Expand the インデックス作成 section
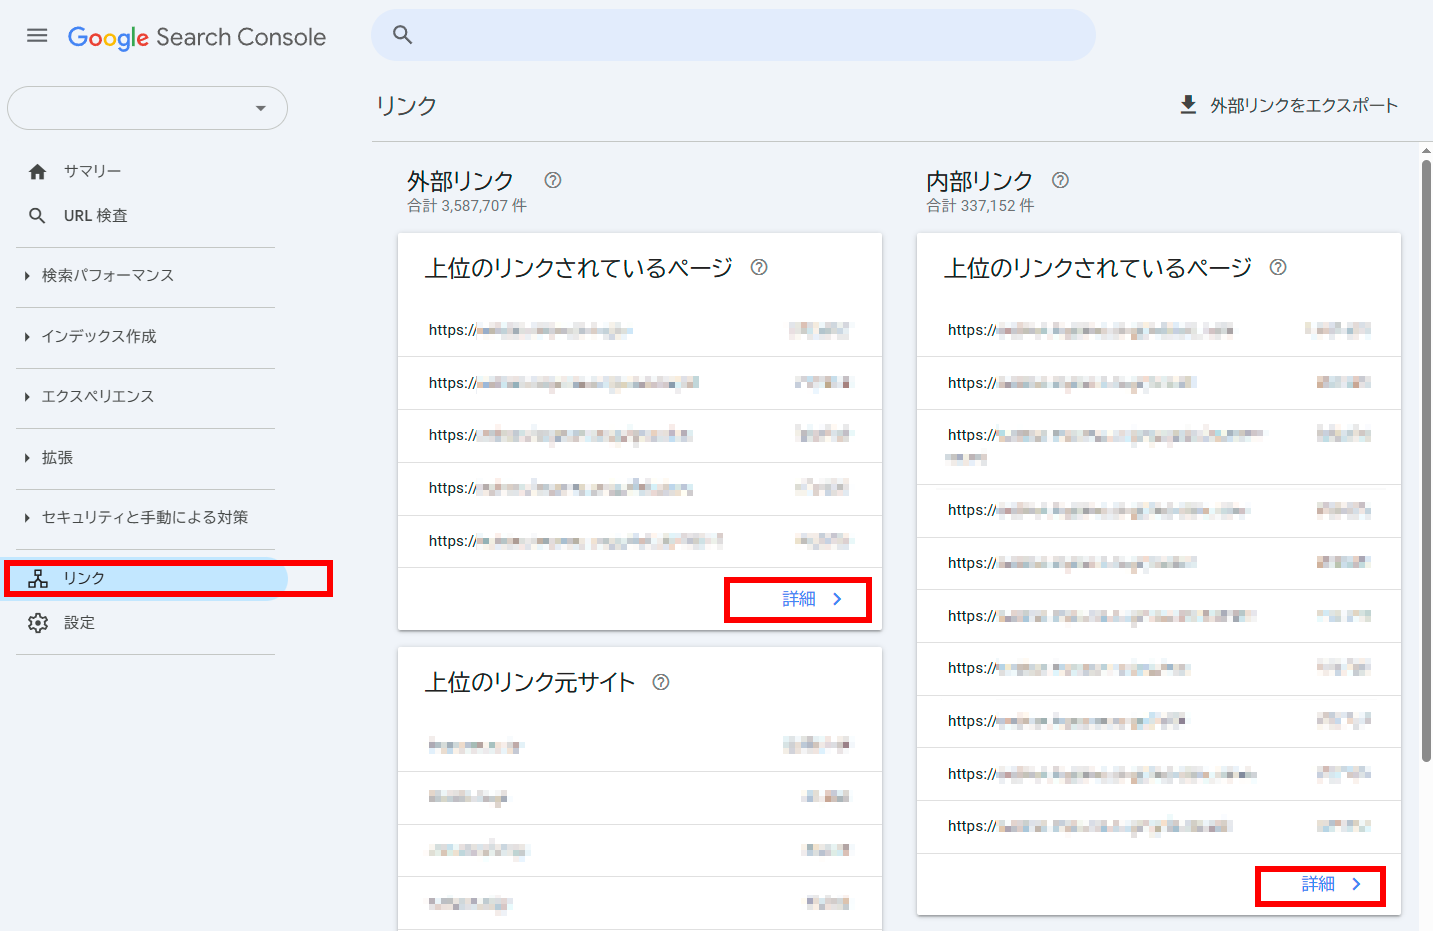Image resolution: width=1433 pixels, height=931 pixels. [x=99, y=337]
